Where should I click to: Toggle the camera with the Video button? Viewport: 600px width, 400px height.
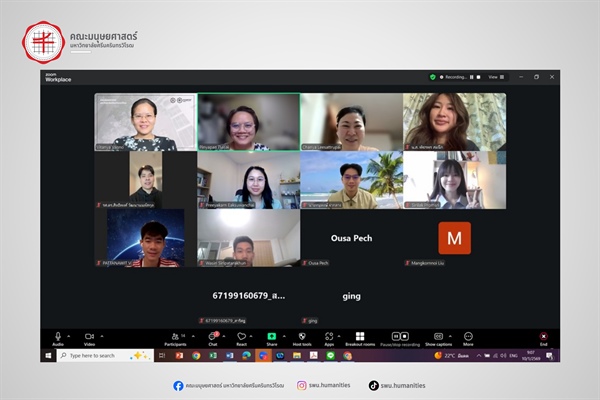coord(89,337)
